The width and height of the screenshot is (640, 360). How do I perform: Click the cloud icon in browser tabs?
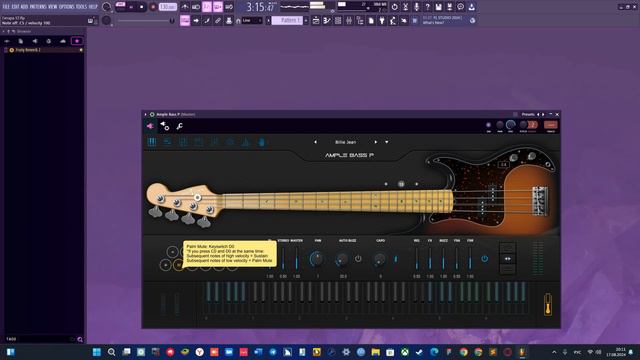[62, 41]
